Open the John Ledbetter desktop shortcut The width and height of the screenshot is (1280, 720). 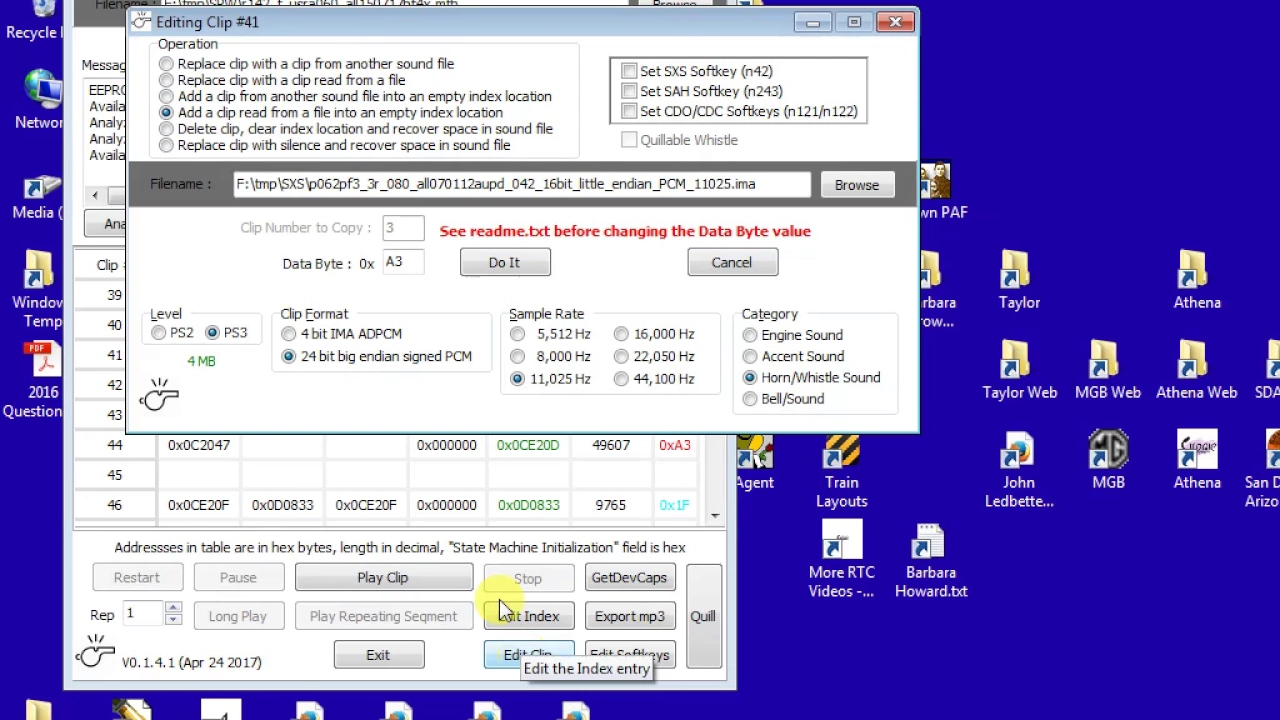(x=1019, y=472)
